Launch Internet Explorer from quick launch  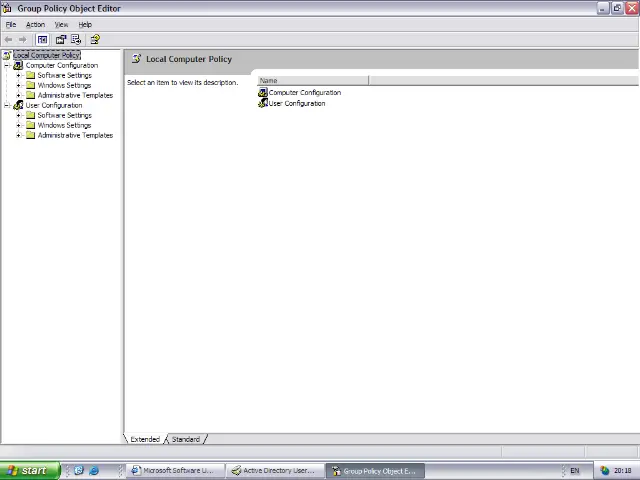93,471
